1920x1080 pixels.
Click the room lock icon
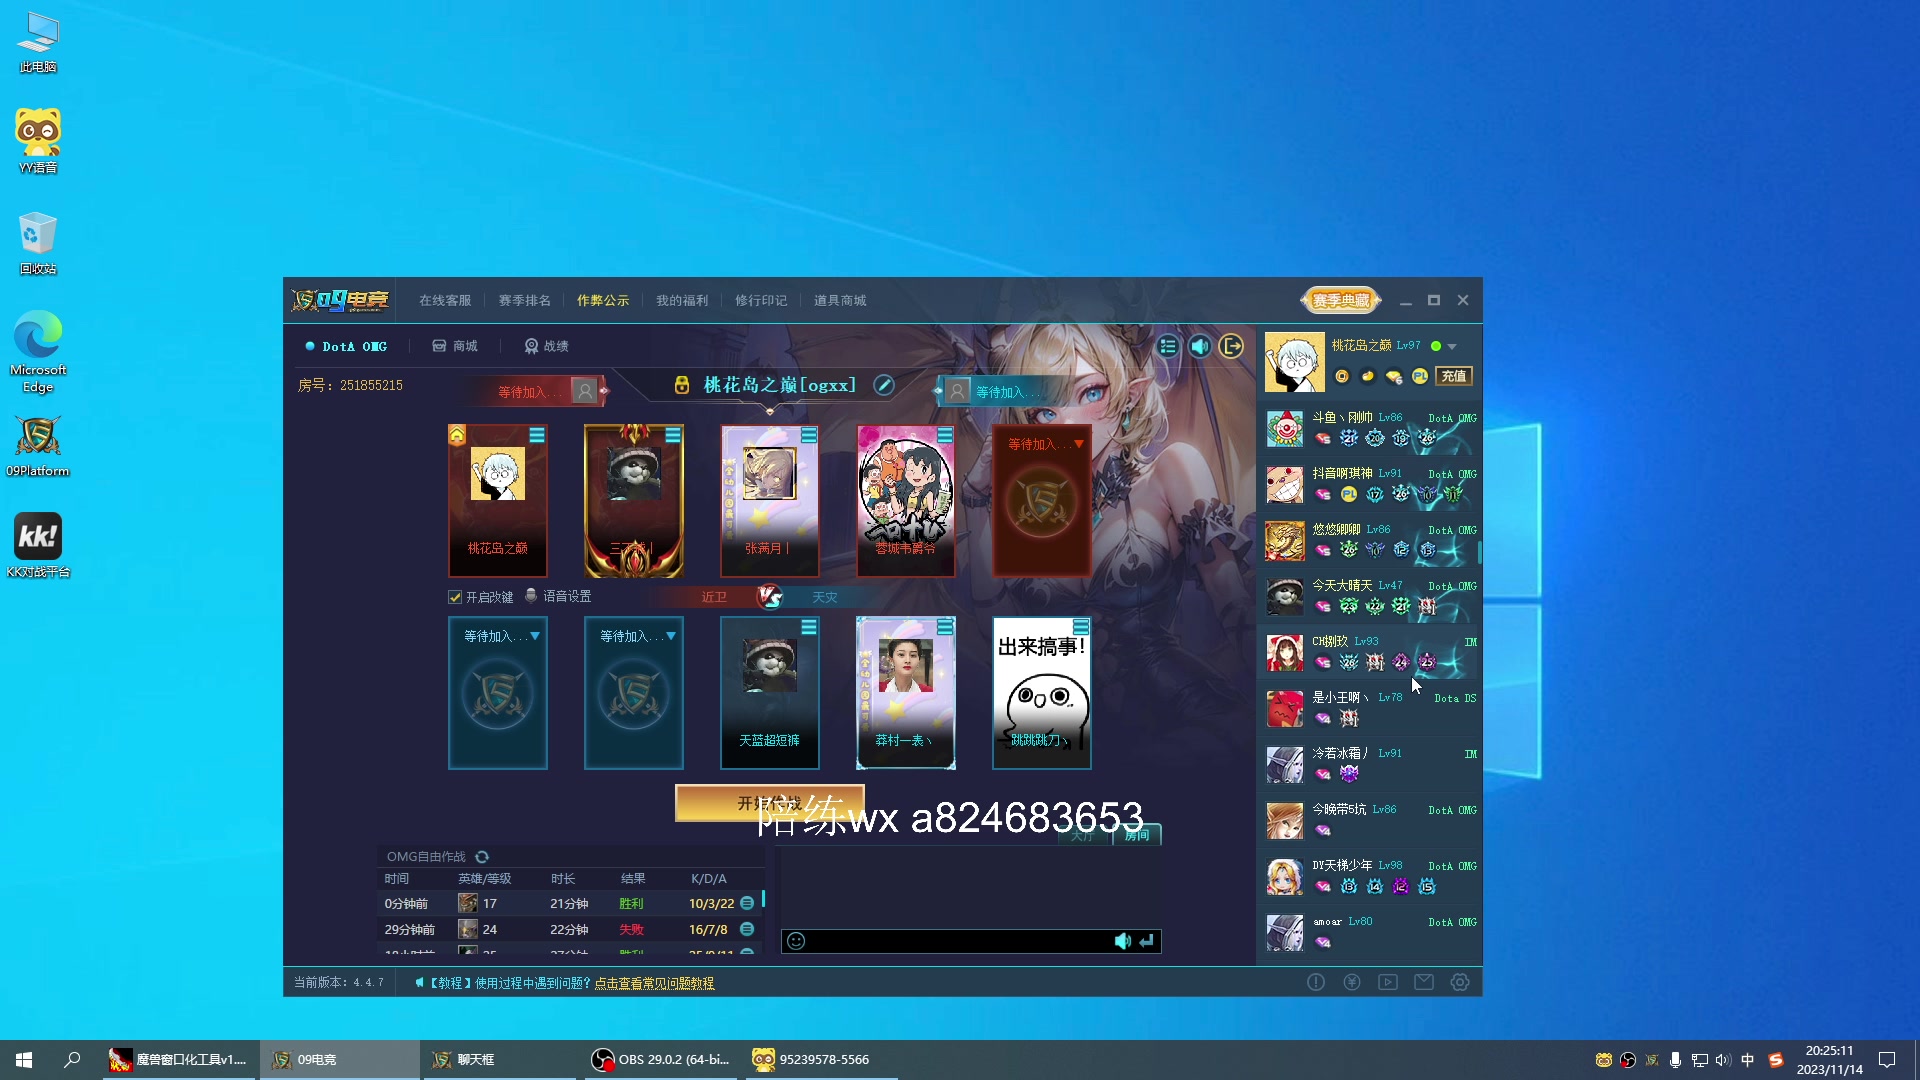coord(682,385)
